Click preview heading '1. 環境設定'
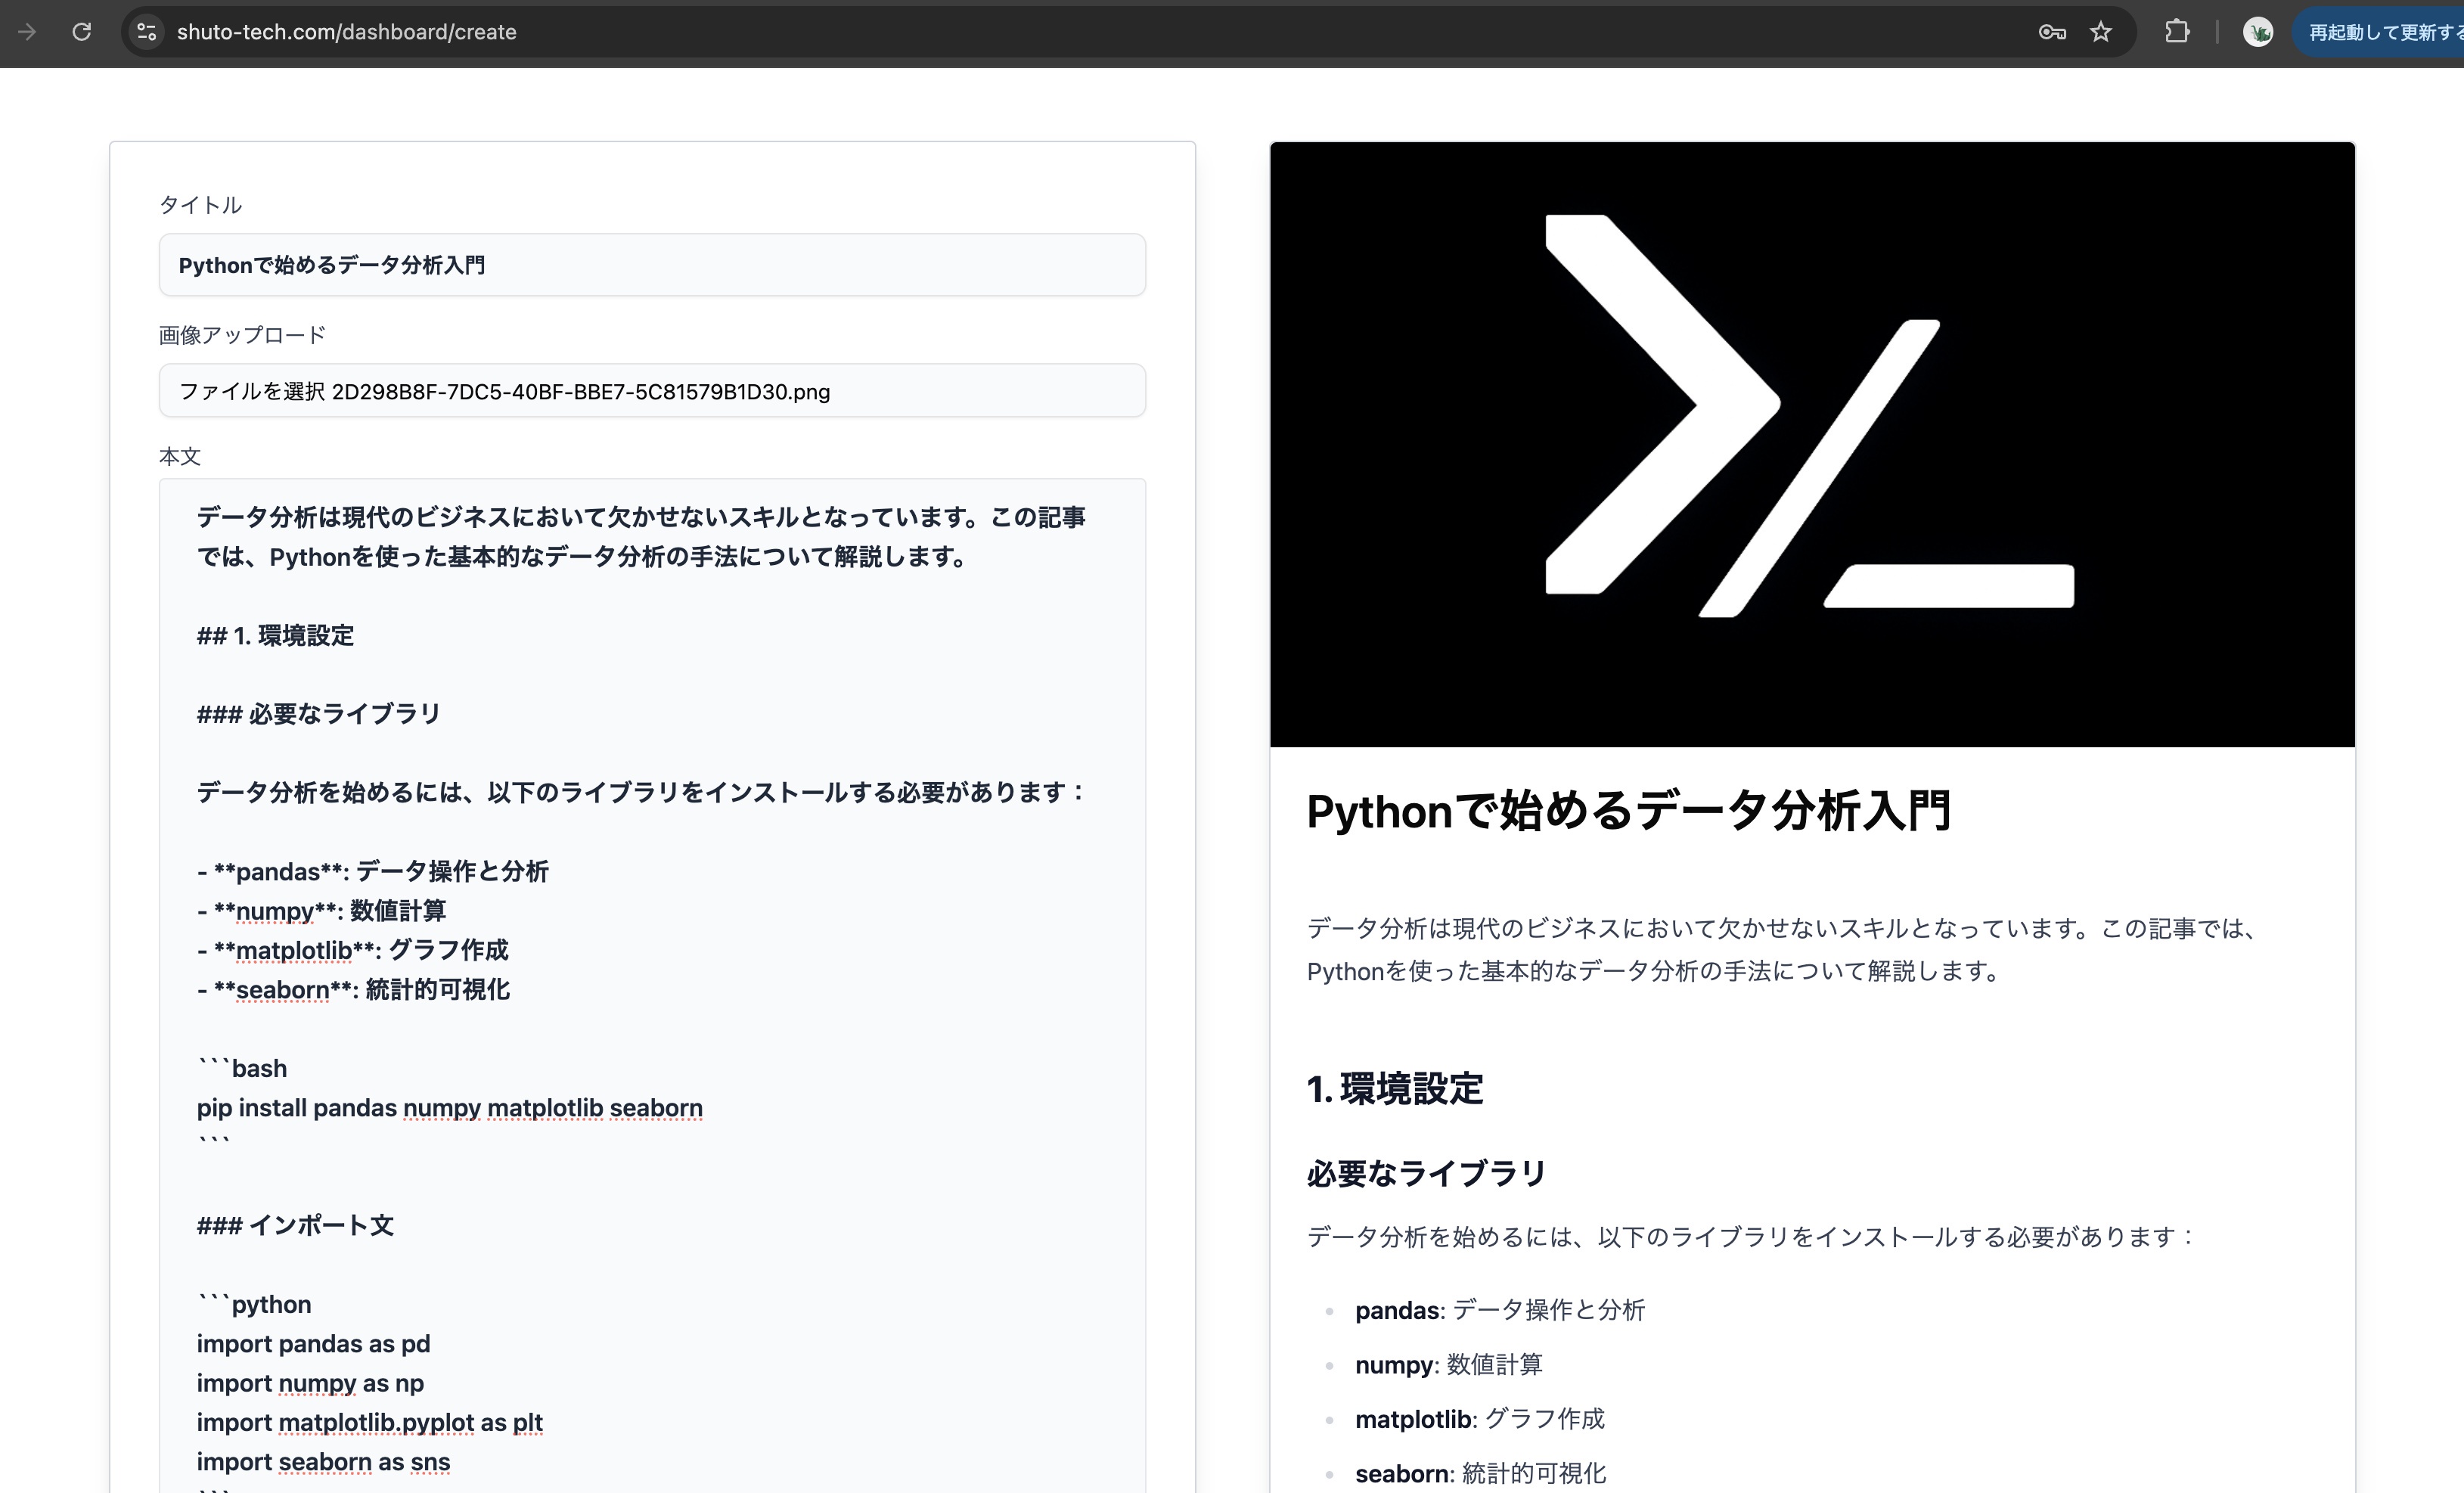Image resolution: width=2464 pixels, height=1493 pixels. pyautogui.click(x=1395, y=1088)
